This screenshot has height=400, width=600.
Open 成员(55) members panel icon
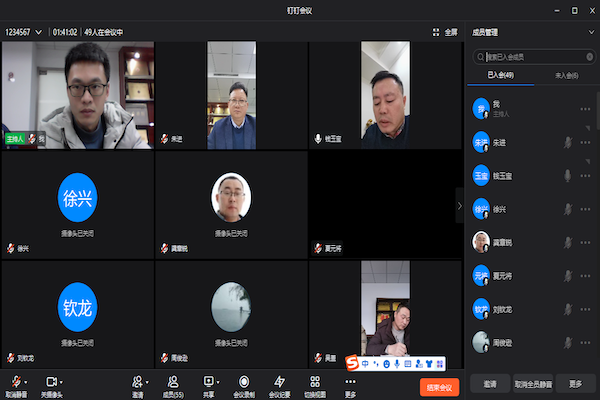tap(173, 381)
